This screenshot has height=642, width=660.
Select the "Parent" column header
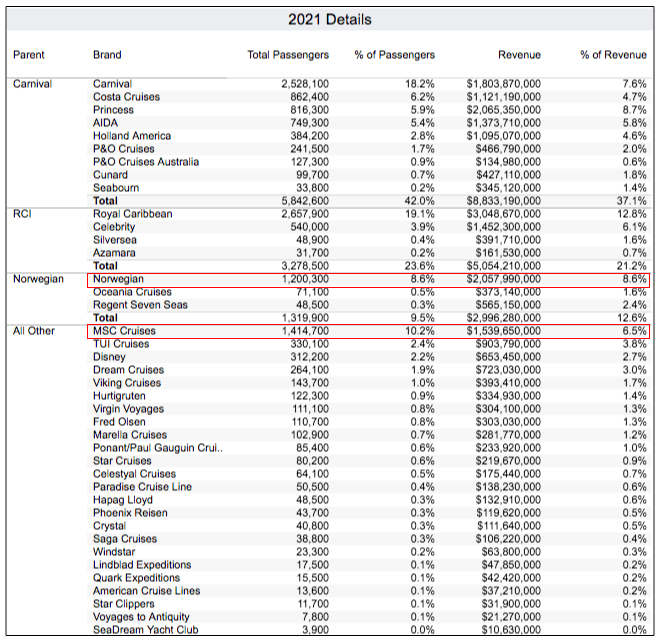click(x=29, y=55)
